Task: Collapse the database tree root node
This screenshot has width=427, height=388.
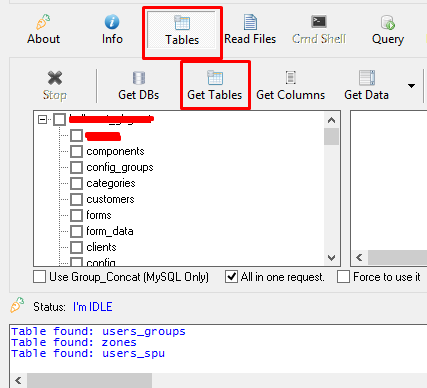Action: tap(42, 119)
